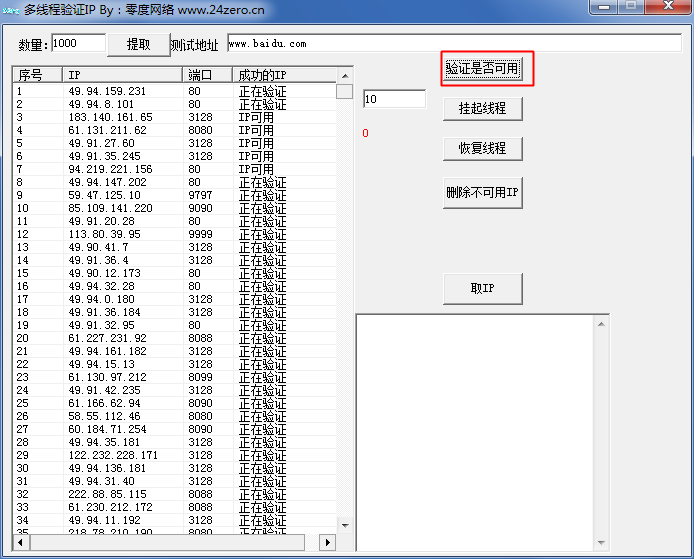This screenshot has width=694, height=559.
Task: Select row with IP 58.55.112.46
Action: (174, 416)
